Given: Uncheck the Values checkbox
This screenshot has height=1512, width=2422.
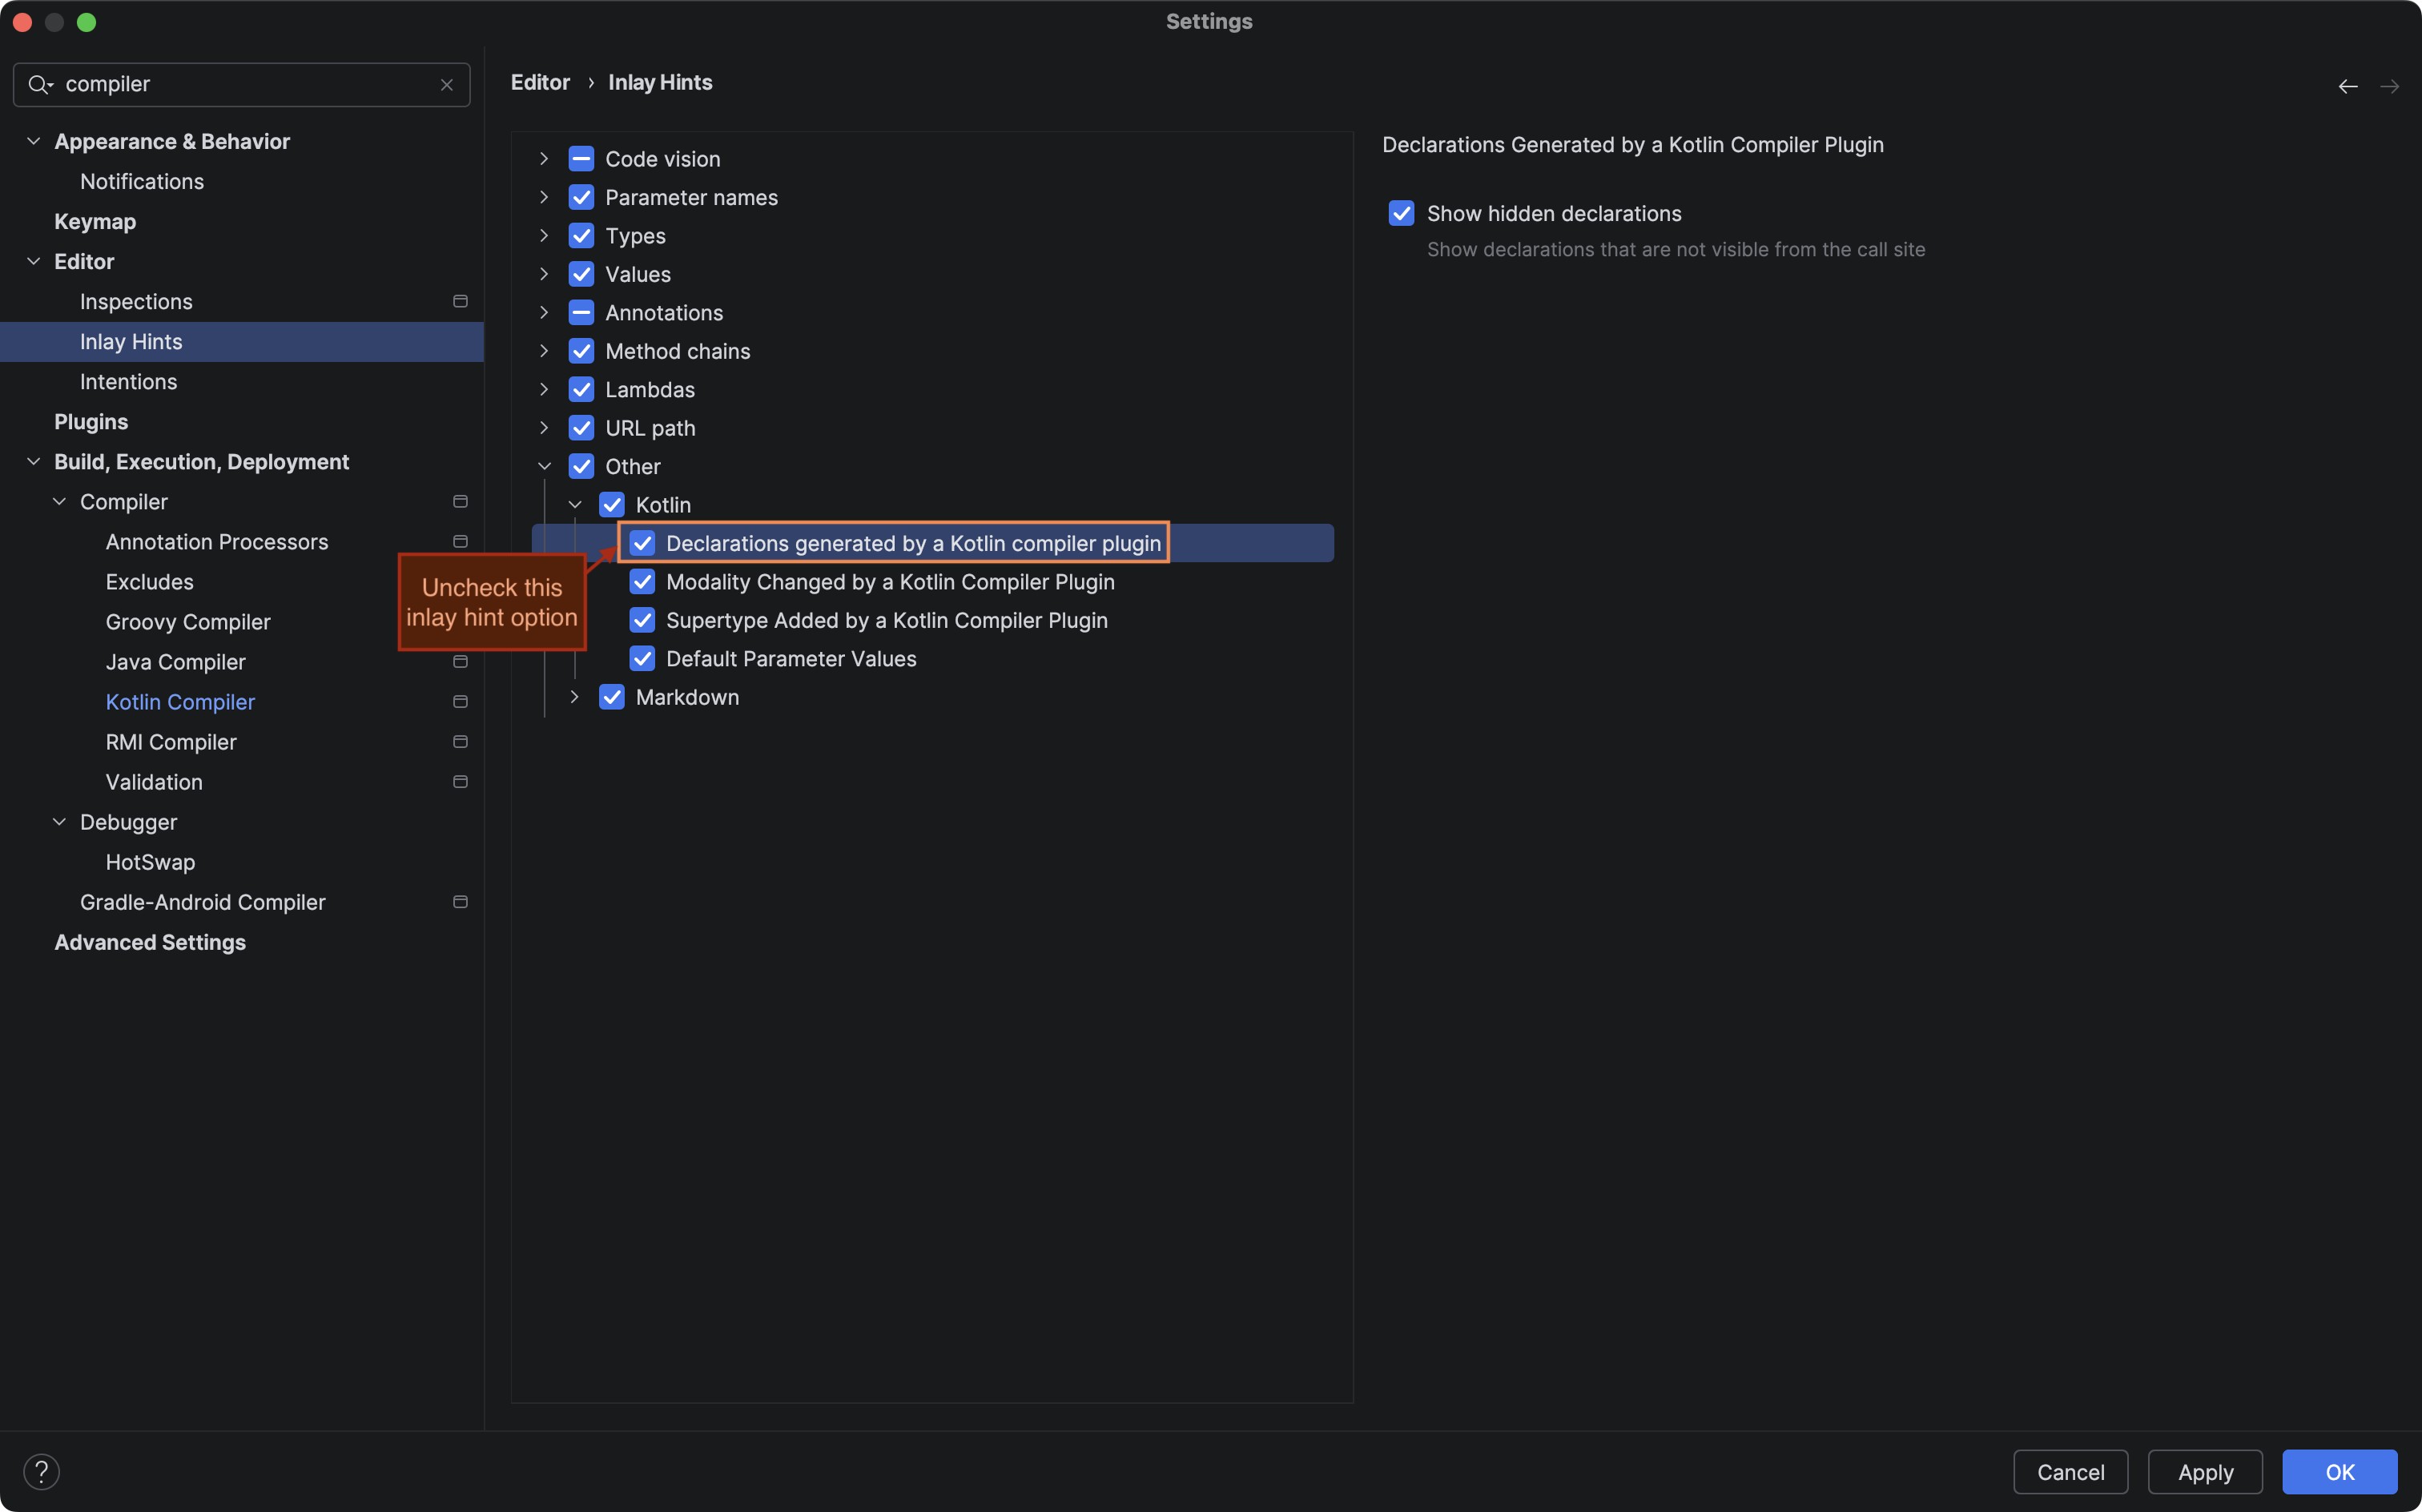Looking at the screenshot, I should coord(581,274).
